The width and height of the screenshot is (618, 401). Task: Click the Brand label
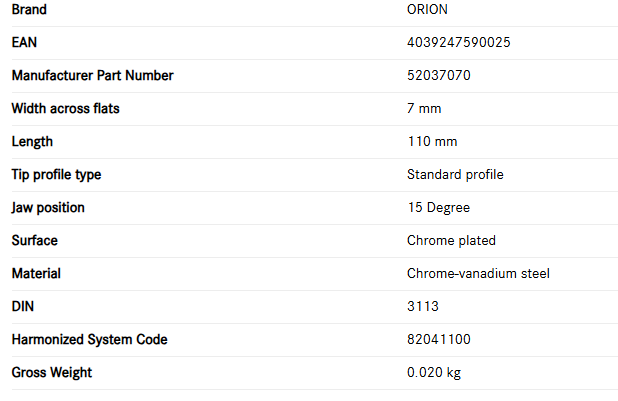(x=29, y=9)
